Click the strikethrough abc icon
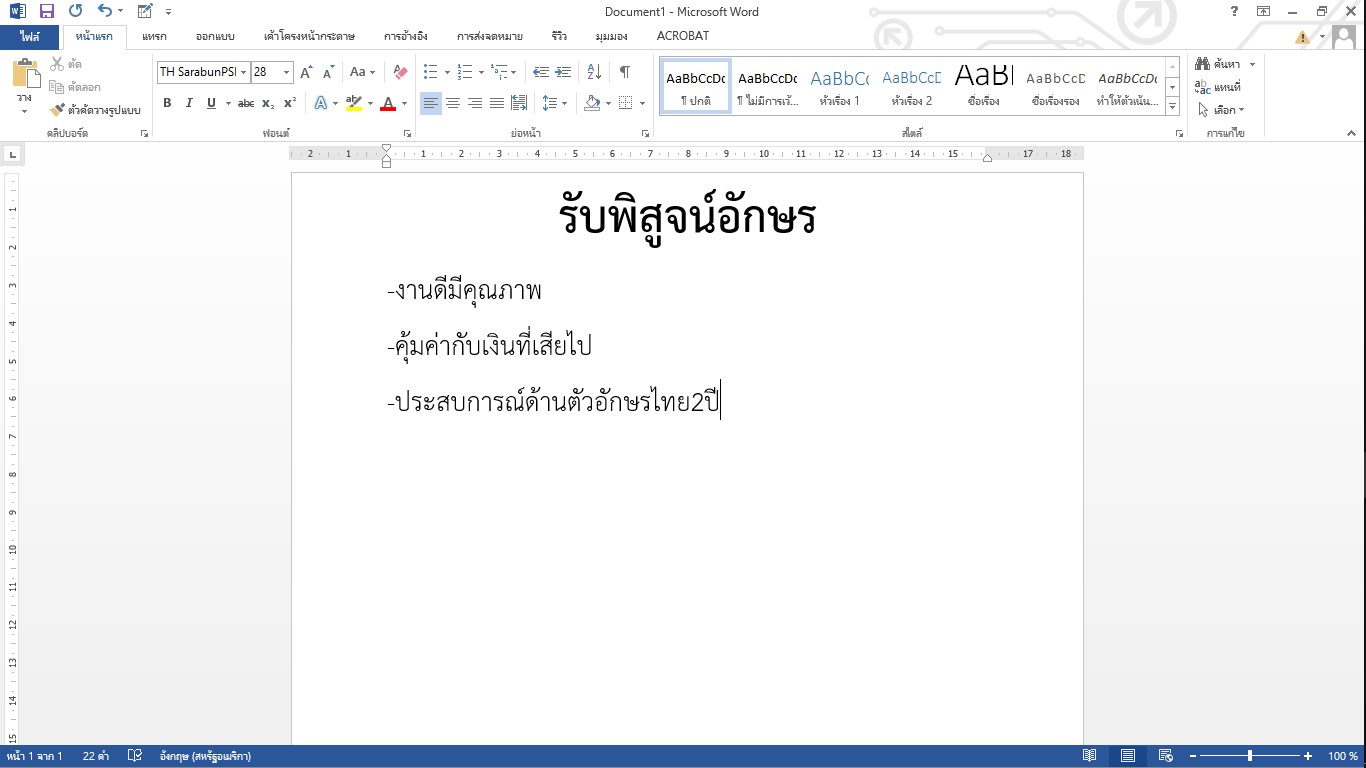The height and width of the screenshot is (768, 1366). [245, 103]
